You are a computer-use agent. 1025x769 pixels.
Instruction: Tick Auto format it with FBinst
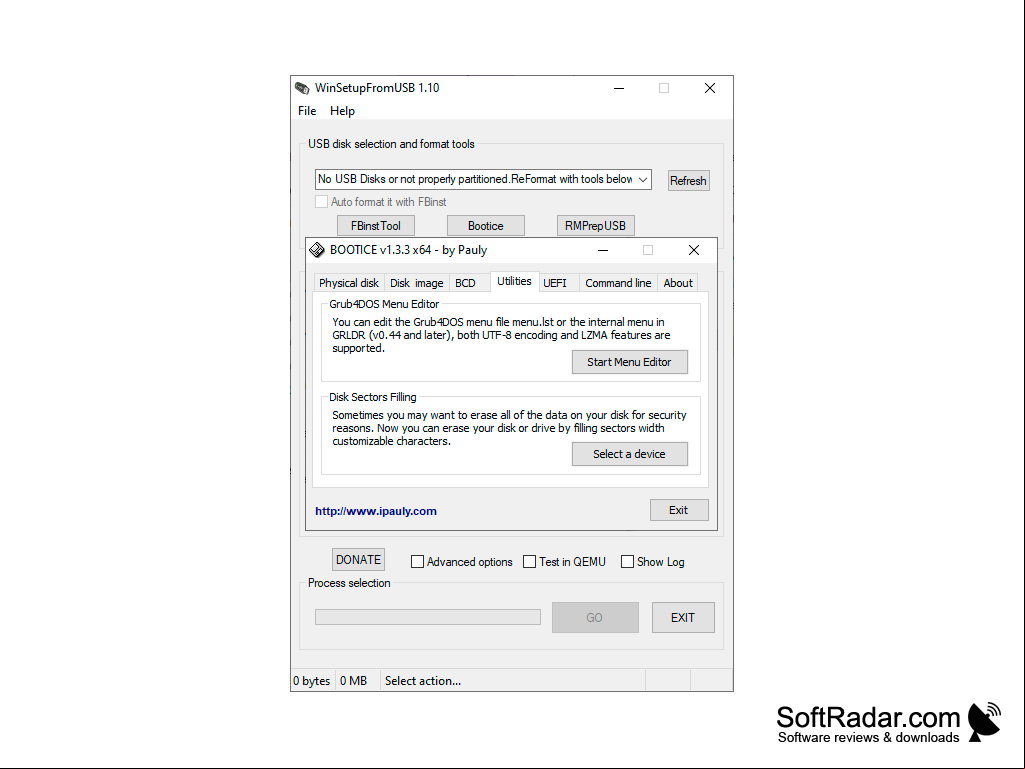[321, 201]
